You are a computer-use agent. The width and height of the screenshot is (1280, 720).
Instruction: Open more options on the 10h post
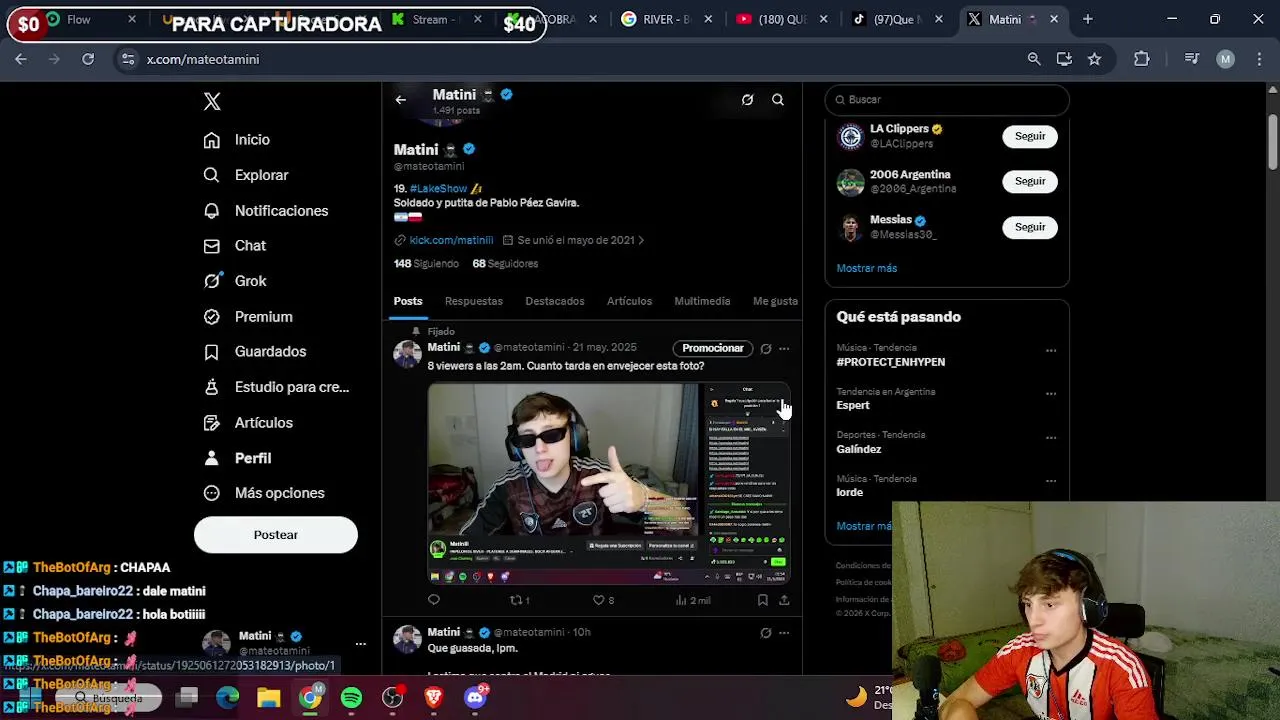(x=784, y=633)
